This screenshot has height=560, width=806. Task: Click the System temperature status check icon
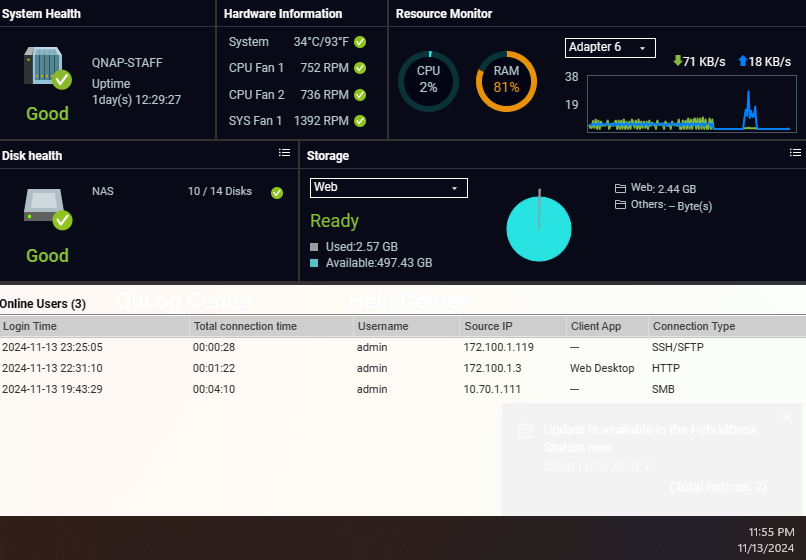pyautogui.click(x=360, y=42)
